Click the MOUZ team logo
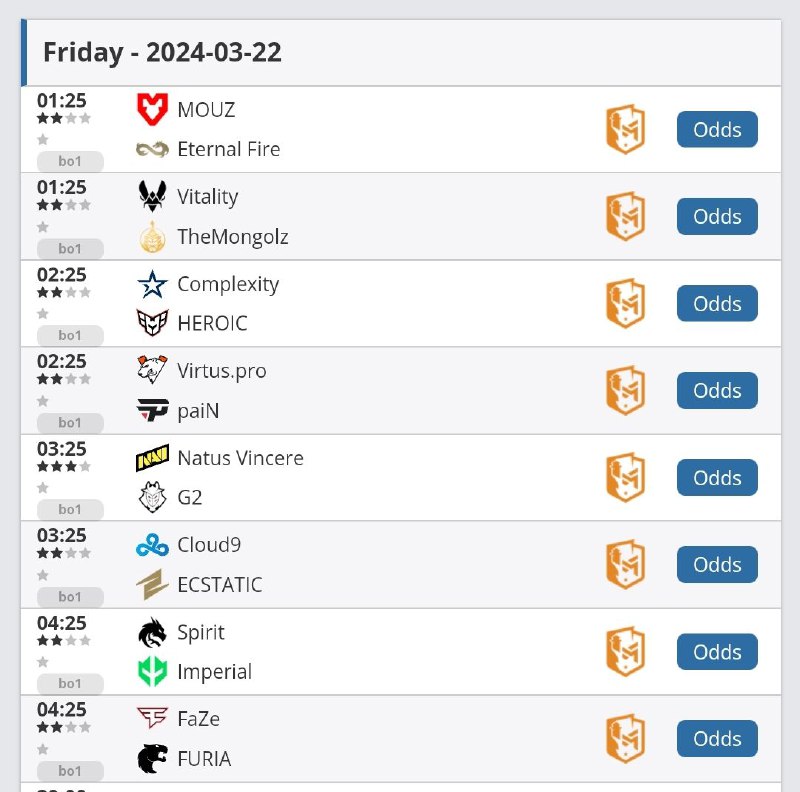This screenshot has width=800, height=792. pos(152,110)
